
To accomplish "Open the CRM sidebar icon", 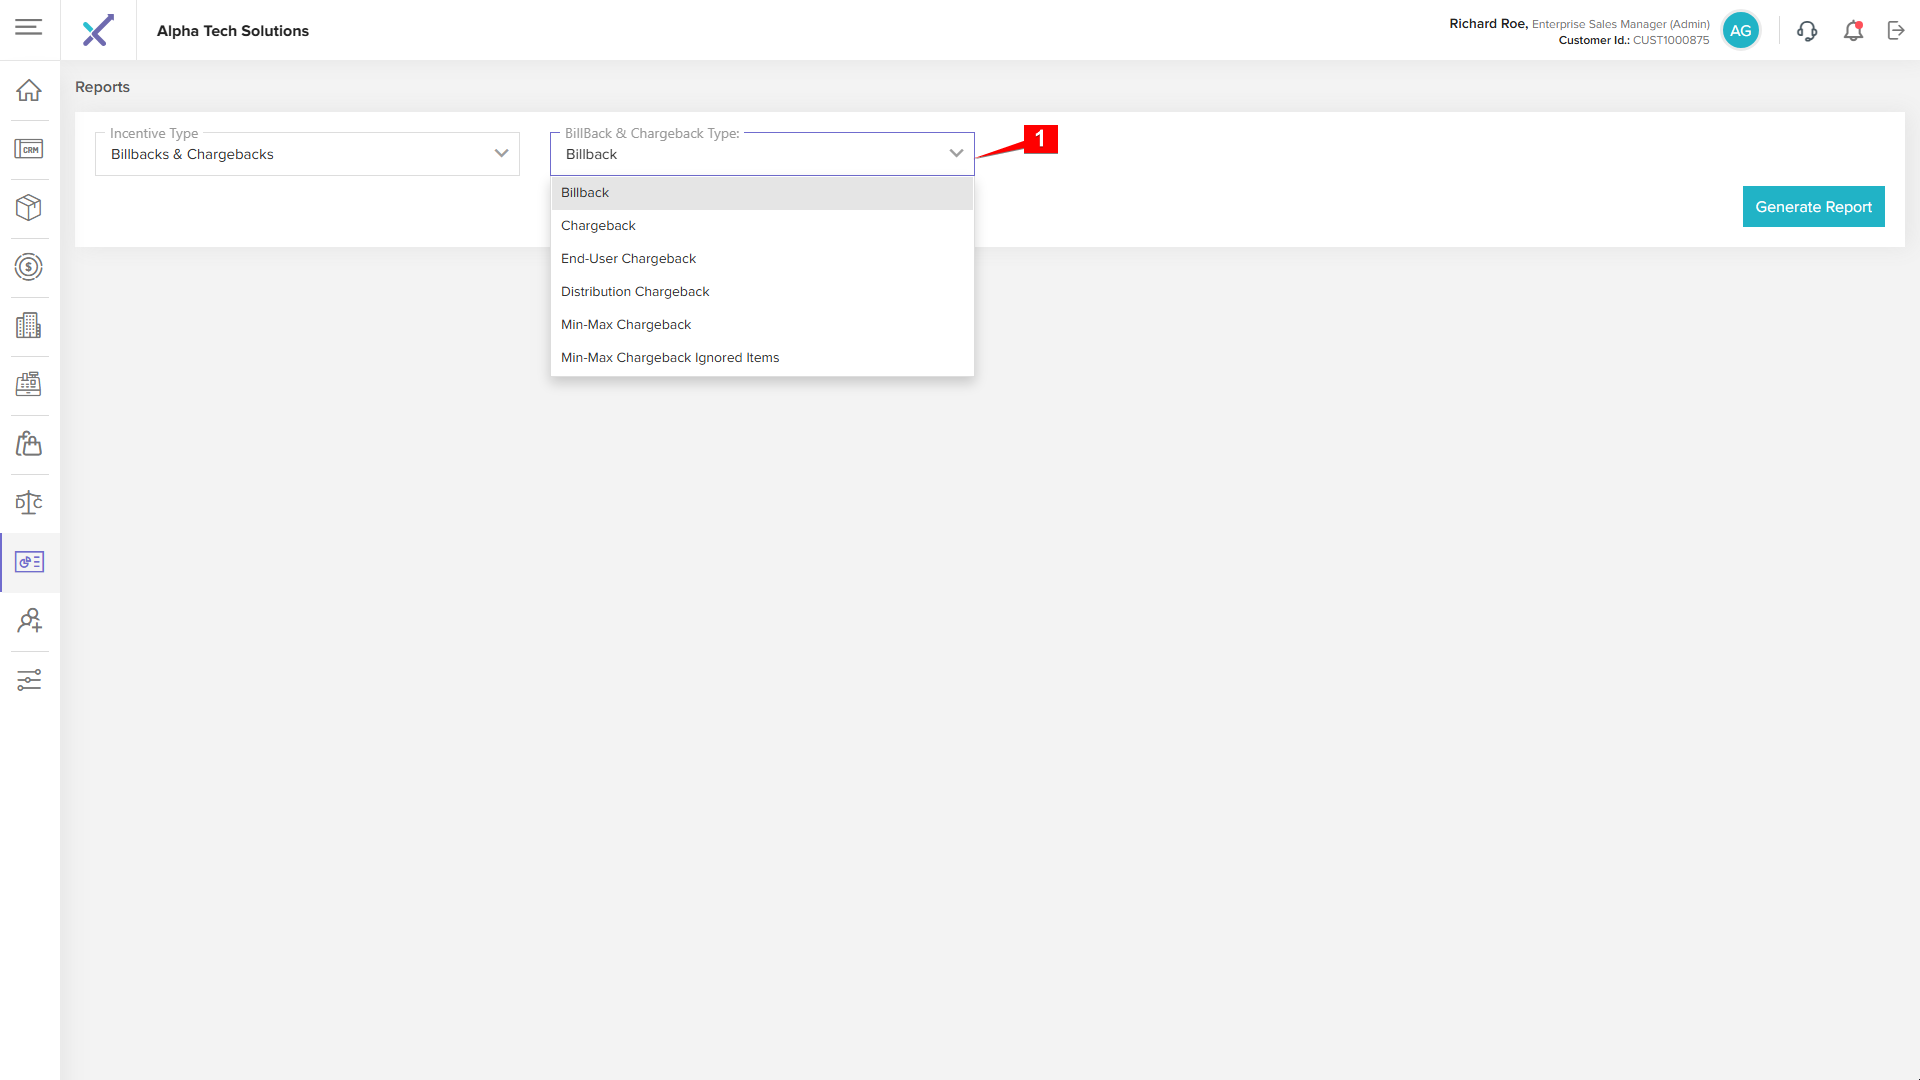I will [29, 149].
